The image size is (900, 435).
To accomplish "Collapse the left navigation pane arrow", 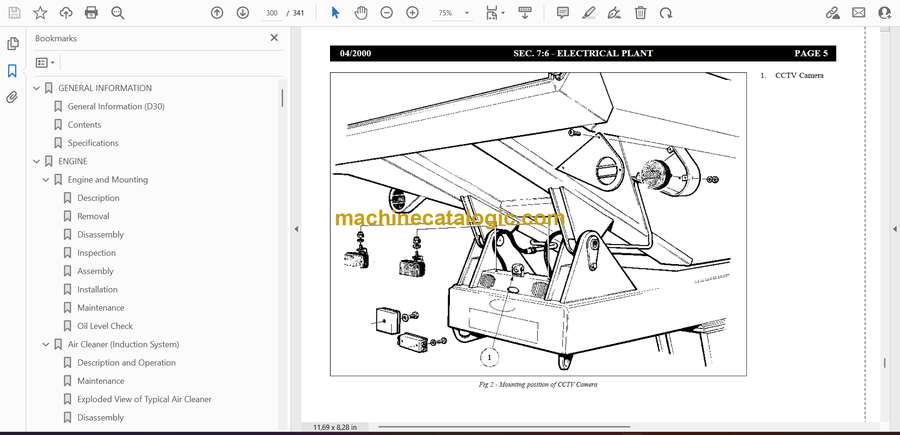I will click(296, 229).
